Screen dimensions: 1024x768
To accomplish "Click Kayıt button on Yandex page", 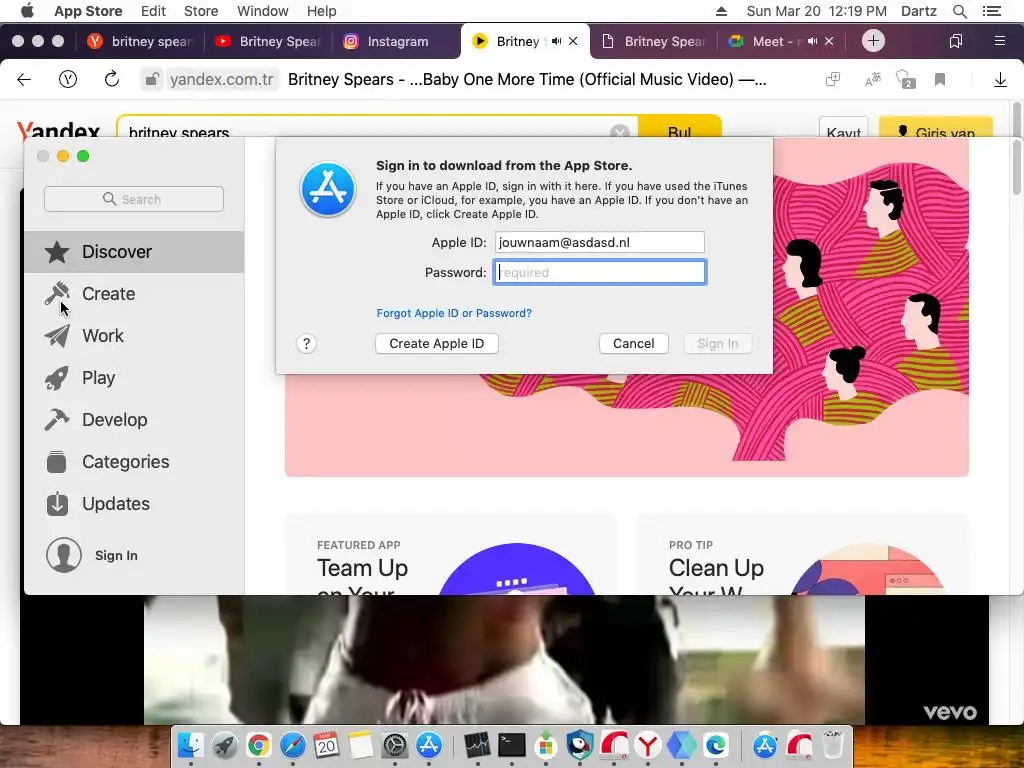I will [843, 129].
